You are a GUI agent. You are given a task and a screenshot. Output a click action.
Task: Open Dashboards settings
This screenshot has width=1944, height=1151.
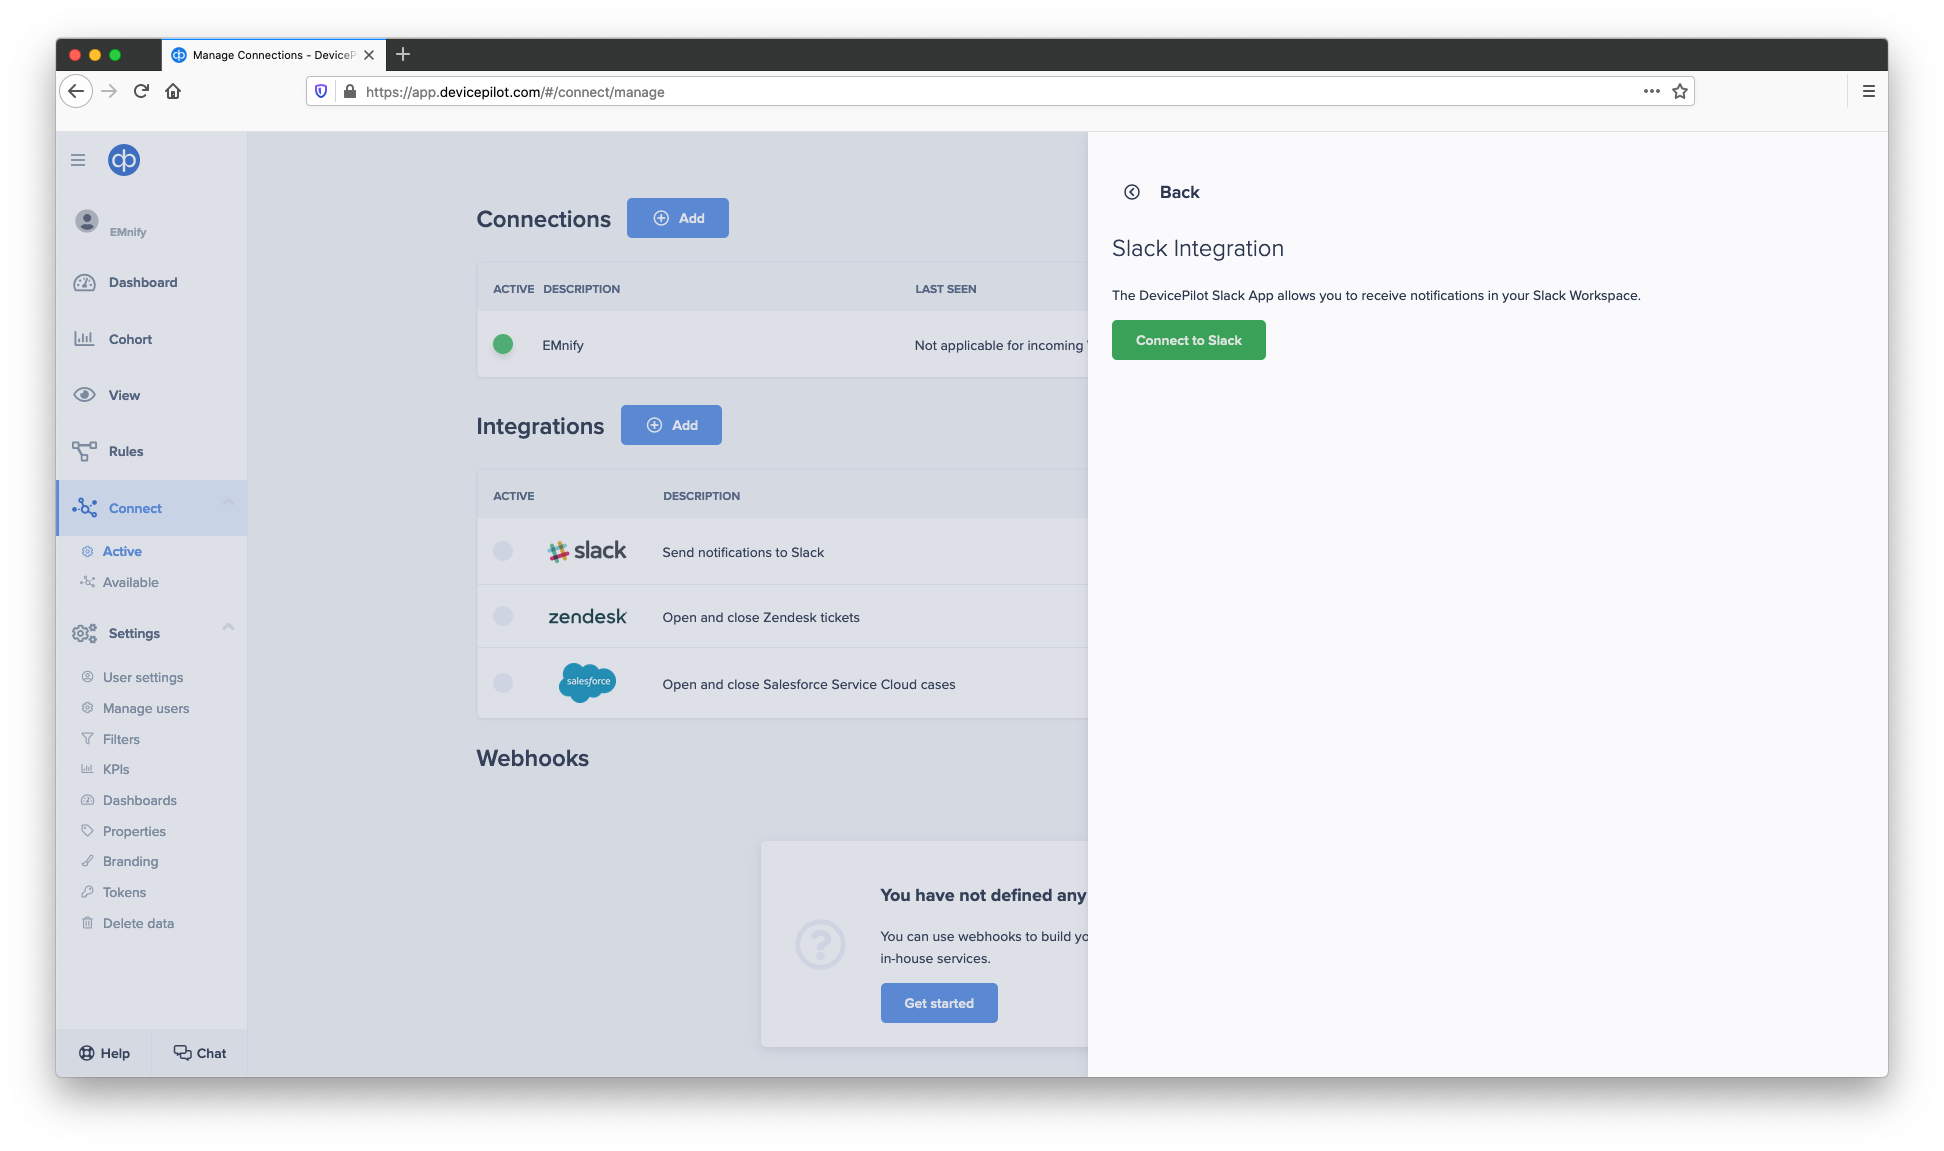click(x=140, y=800)
